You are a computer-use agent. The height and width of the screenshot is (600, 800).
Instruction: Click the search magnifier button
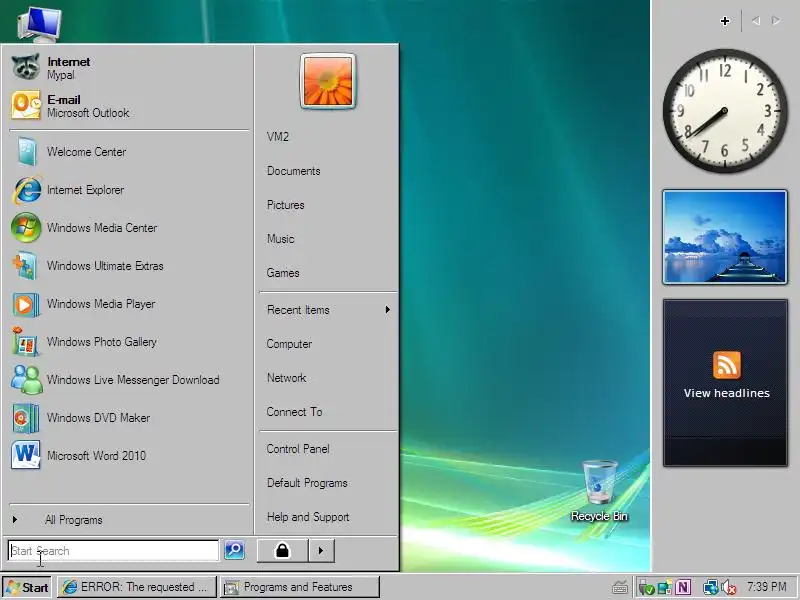coord(234,550)
